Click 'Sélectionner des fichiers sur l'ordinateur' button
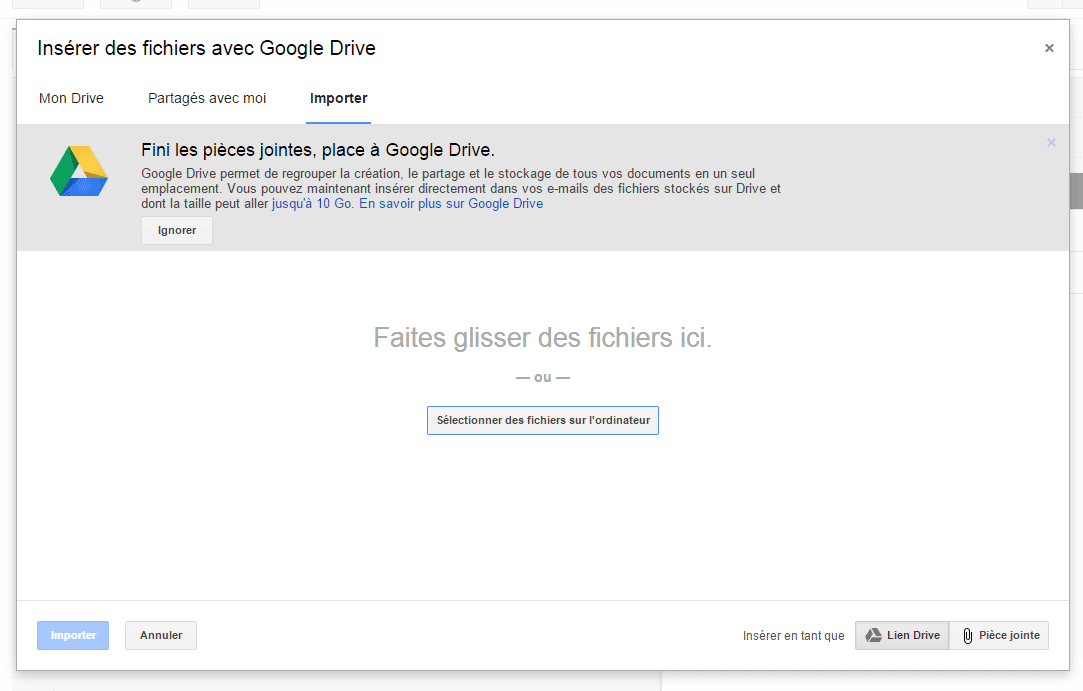Viewport: 1083px width, 691px height. (543, 420)
